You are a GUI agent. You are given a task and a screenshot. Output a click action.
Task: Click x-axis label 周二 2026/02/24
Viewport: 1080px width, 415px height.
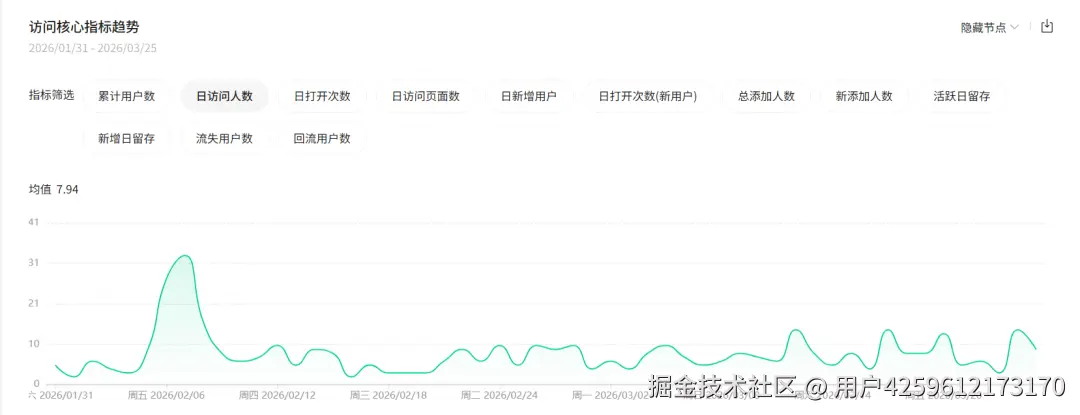pos(497,396)
